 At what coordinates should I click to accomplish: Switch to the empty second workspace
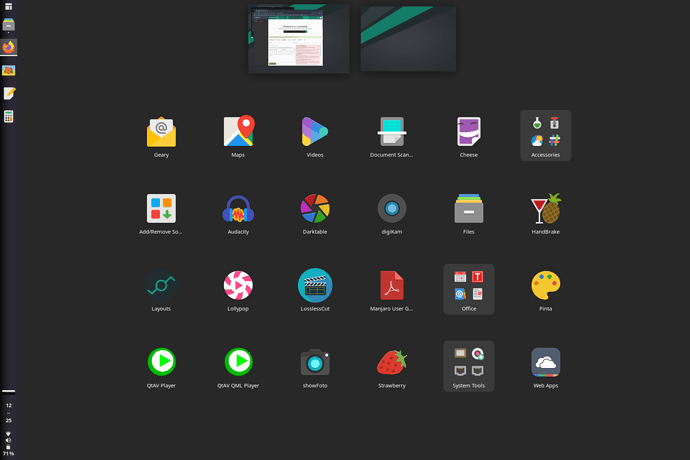[408, 39]
